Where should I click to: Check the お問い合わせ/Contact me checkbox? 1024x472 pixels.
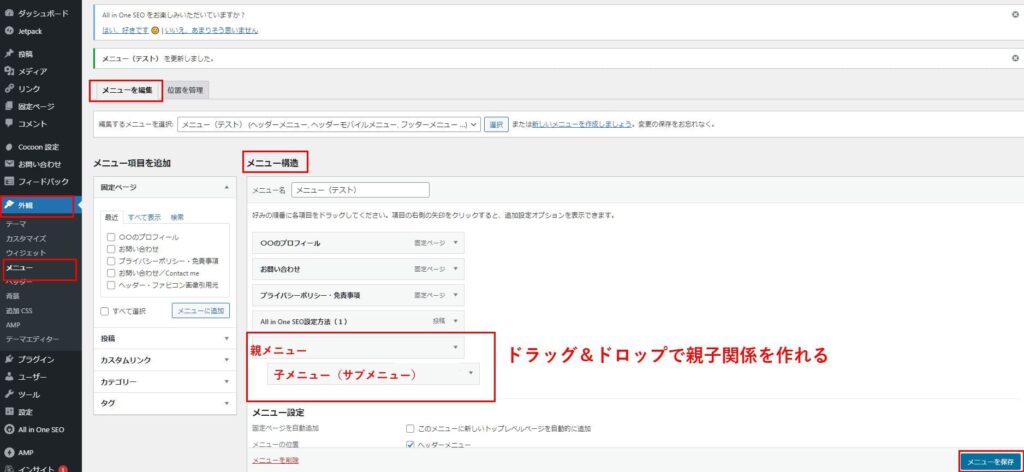click(x=112, y=272)
